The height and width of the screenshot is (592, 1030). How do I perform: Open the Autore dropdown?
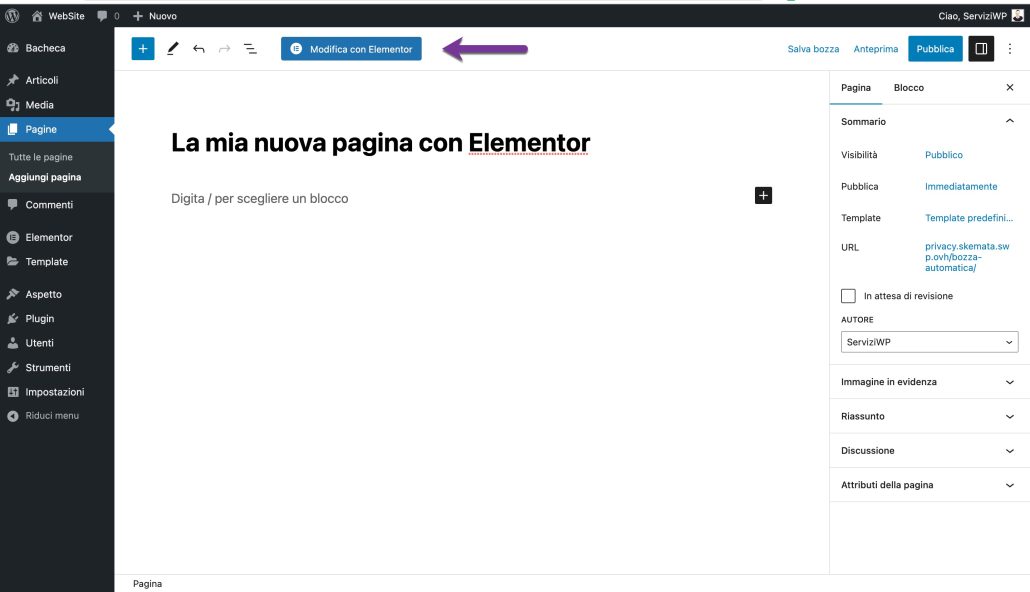(928, 342)
